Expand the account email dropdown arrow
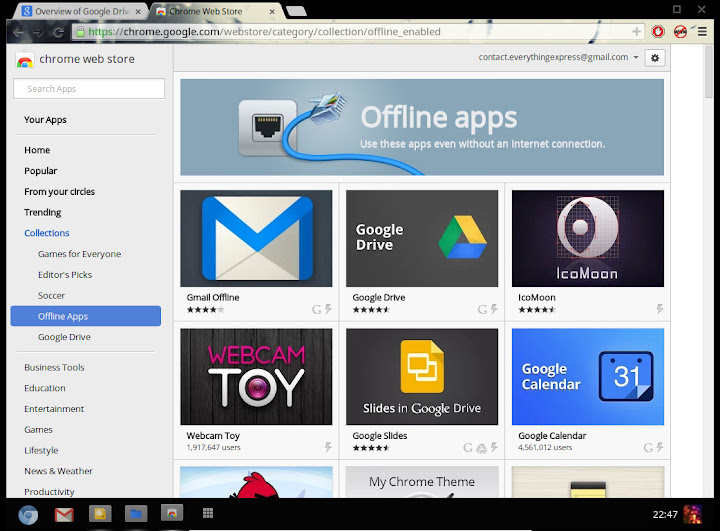 [x=636, y=57]
